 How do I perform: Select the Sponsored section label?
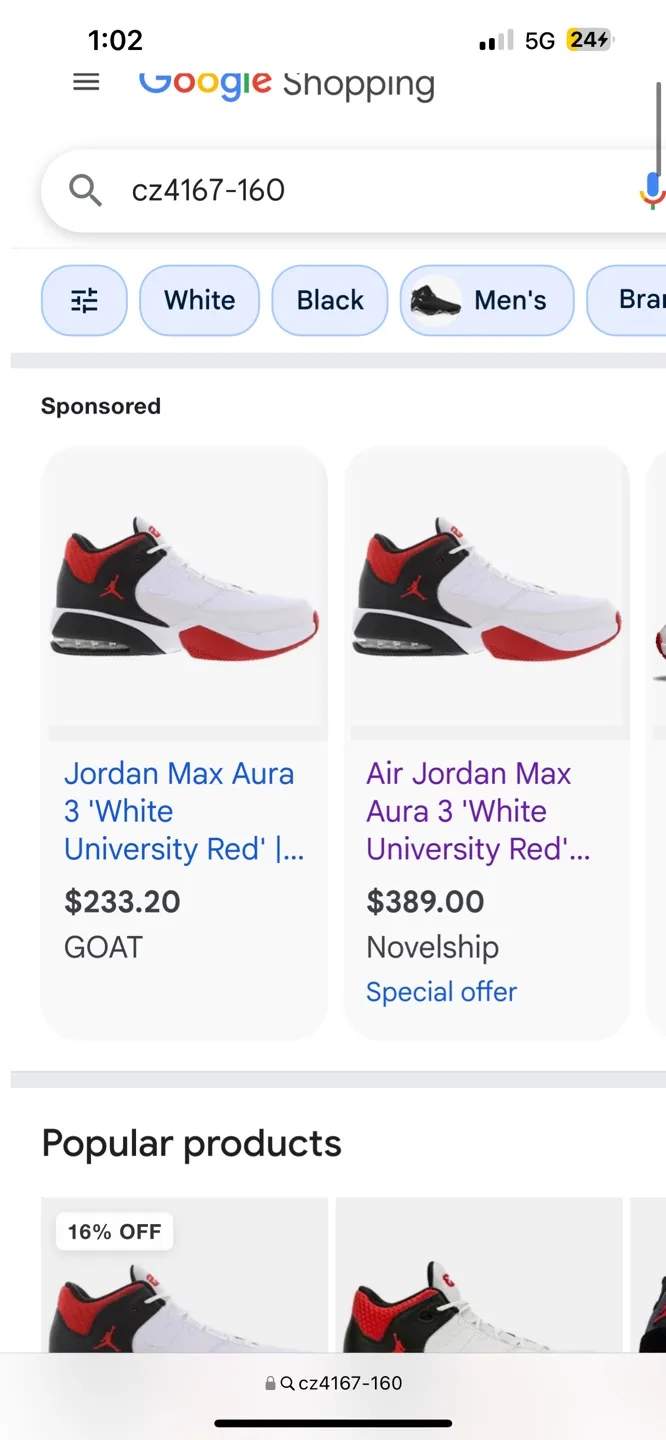[x=100, y=406]
